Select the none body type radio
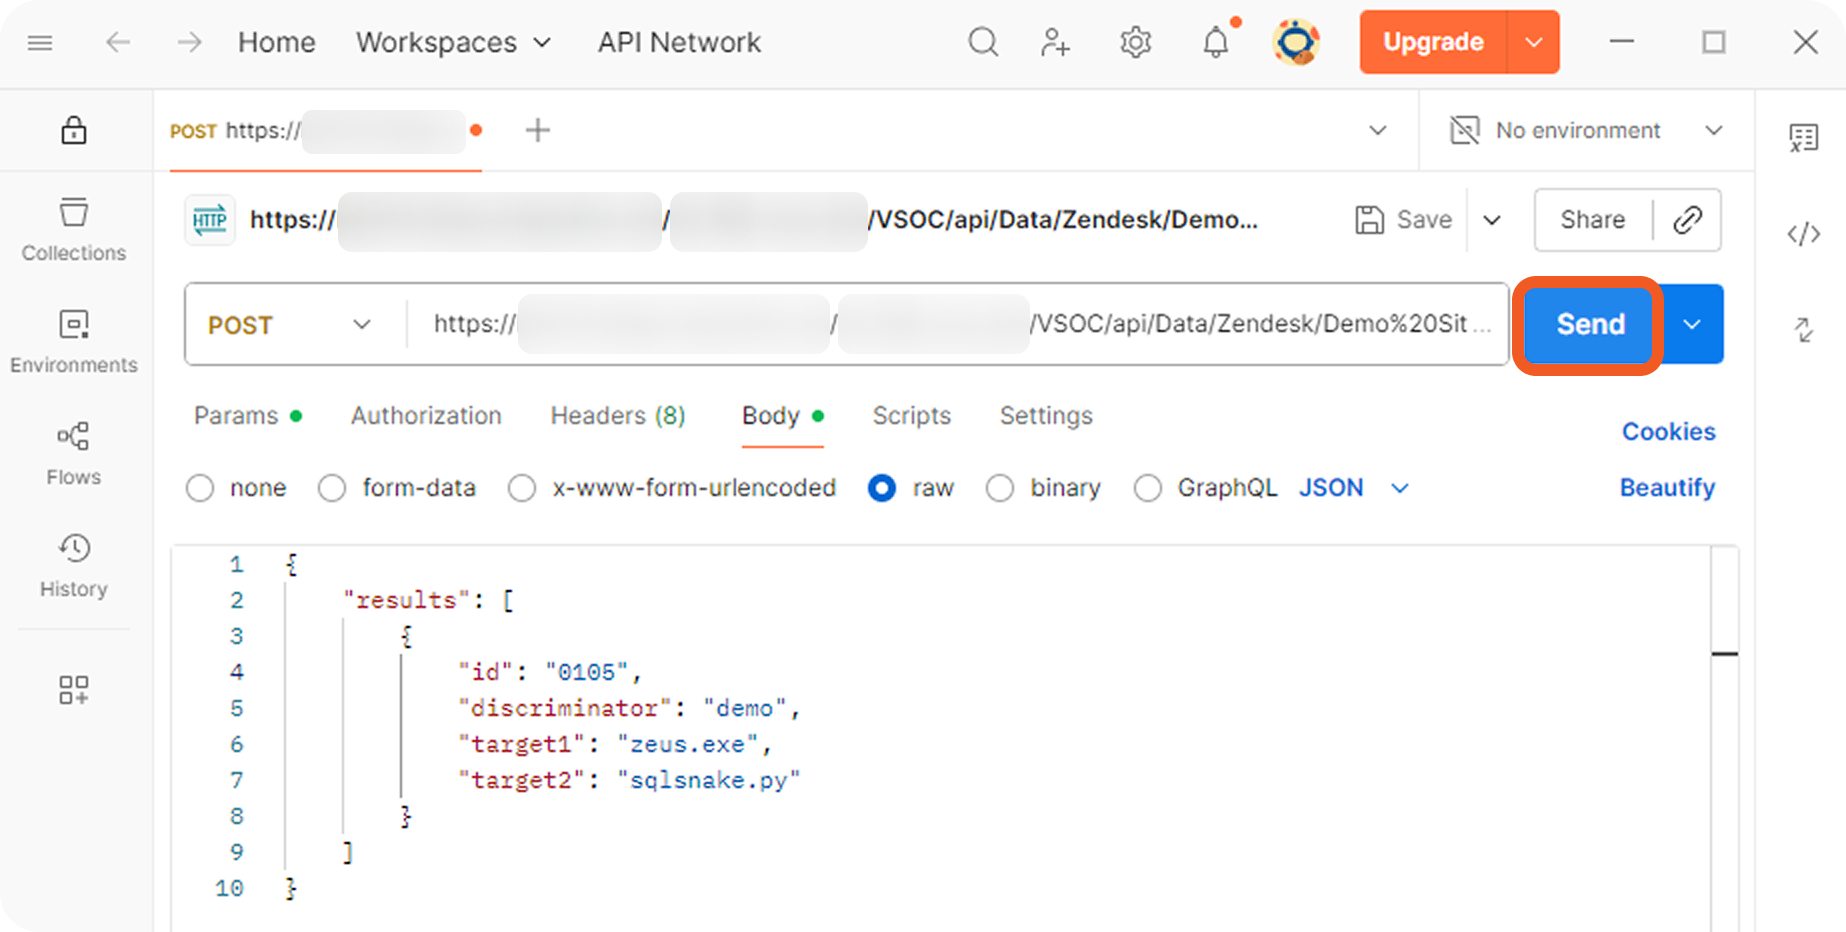 200,488
